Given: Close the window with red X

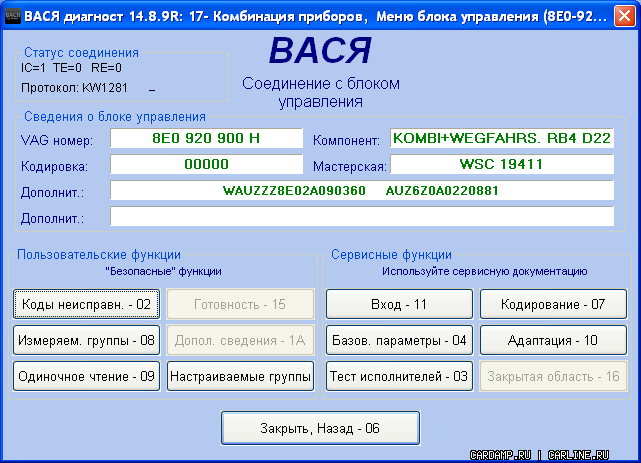Looking at the screenshot, I should (625, 16).
